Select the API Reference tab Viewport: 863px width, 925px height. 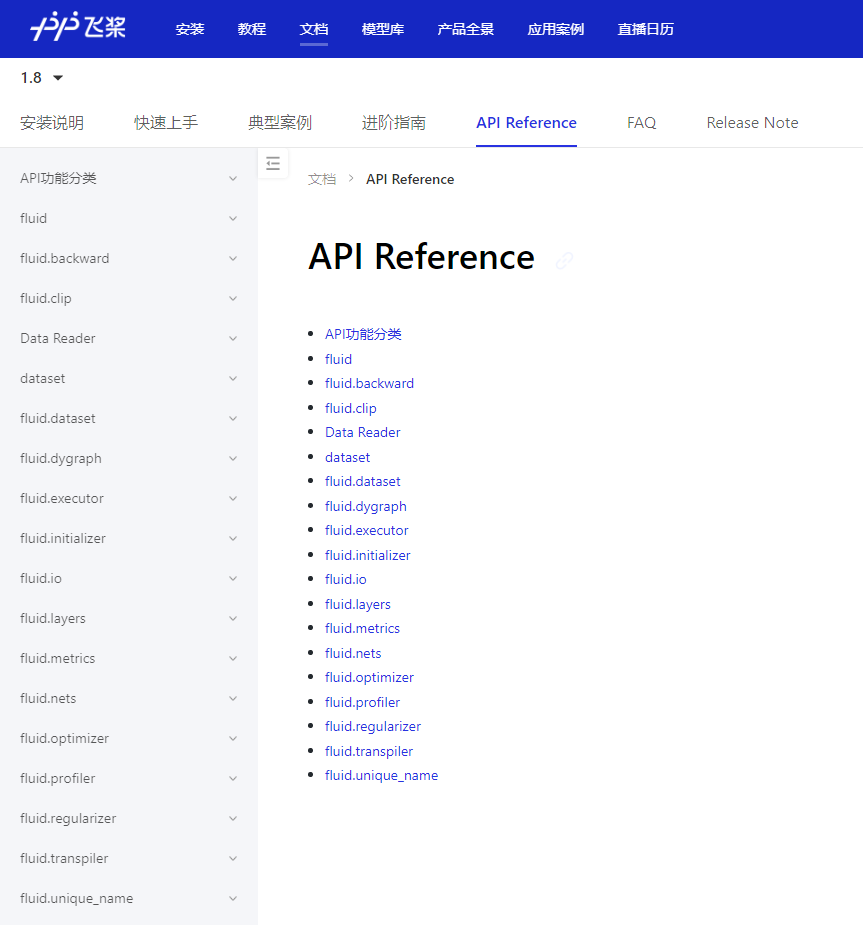point(526,123)
